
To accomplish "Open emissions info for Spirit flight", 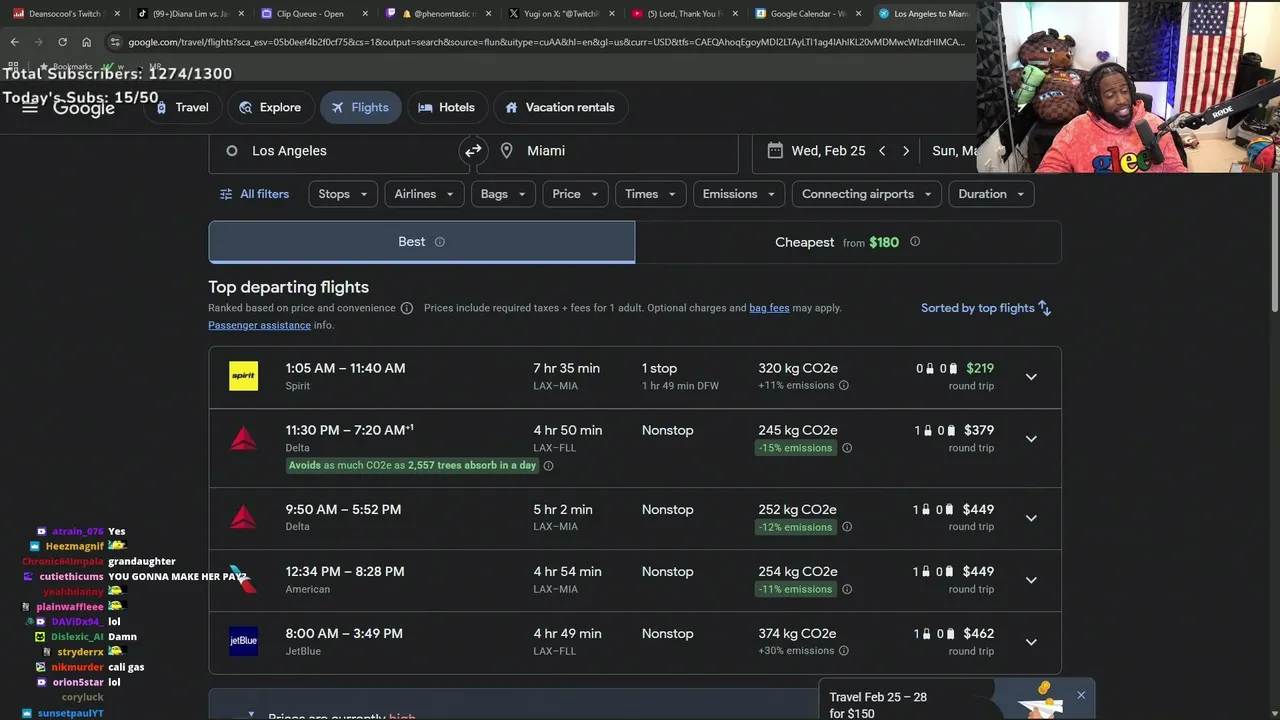I will [844, 386].
